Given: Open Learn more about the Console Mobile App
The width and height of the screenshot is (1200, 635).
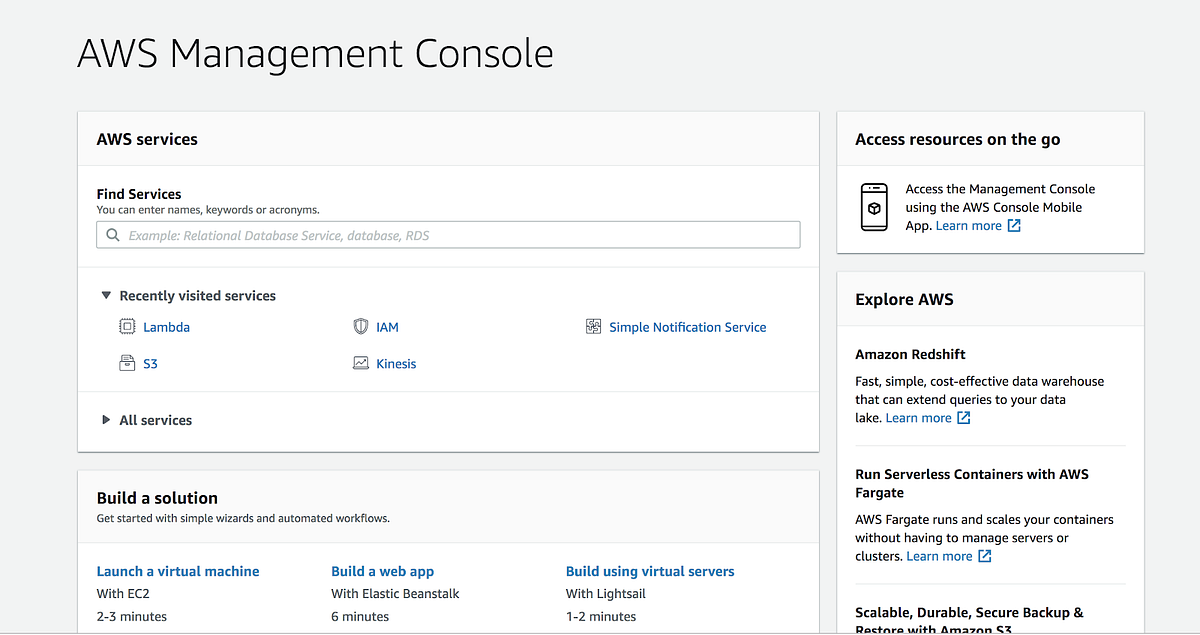Looking at the screenshot, I should pyautogui.click(x=968, y=225).
